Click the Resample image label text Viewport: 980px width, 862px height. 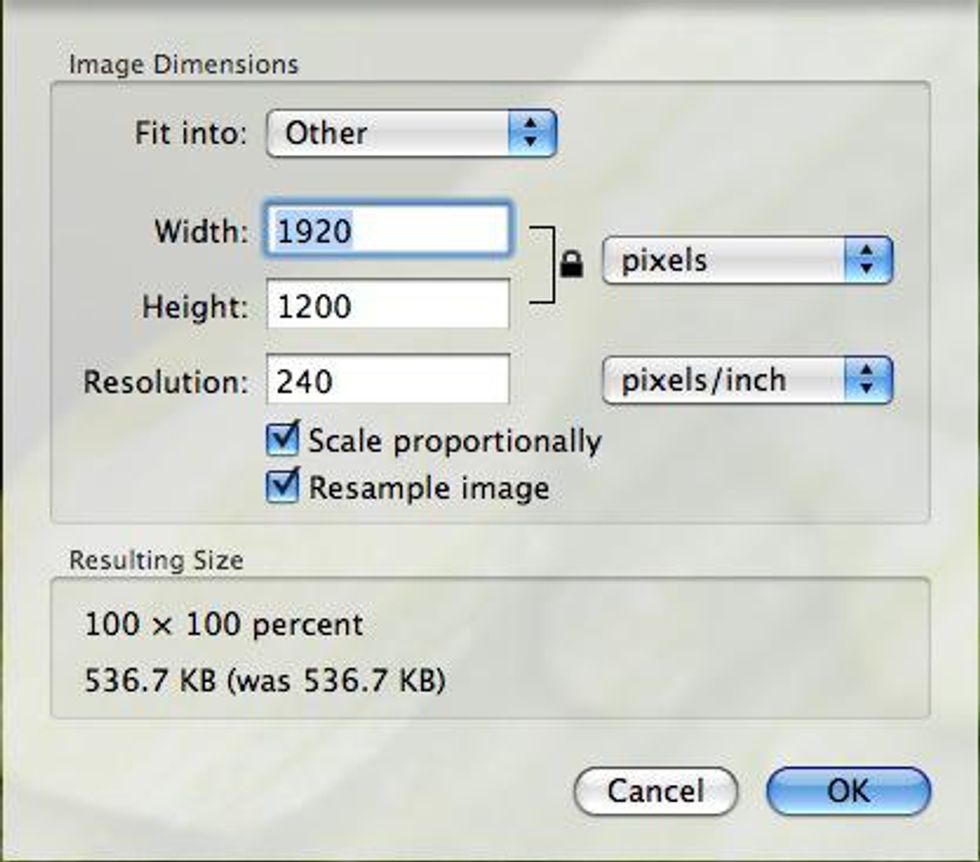(x=429, y=488)
